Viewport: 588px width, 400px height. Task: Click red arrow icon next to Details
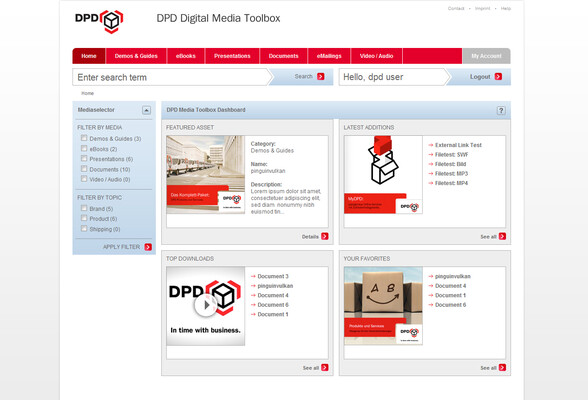coord(325,237)
